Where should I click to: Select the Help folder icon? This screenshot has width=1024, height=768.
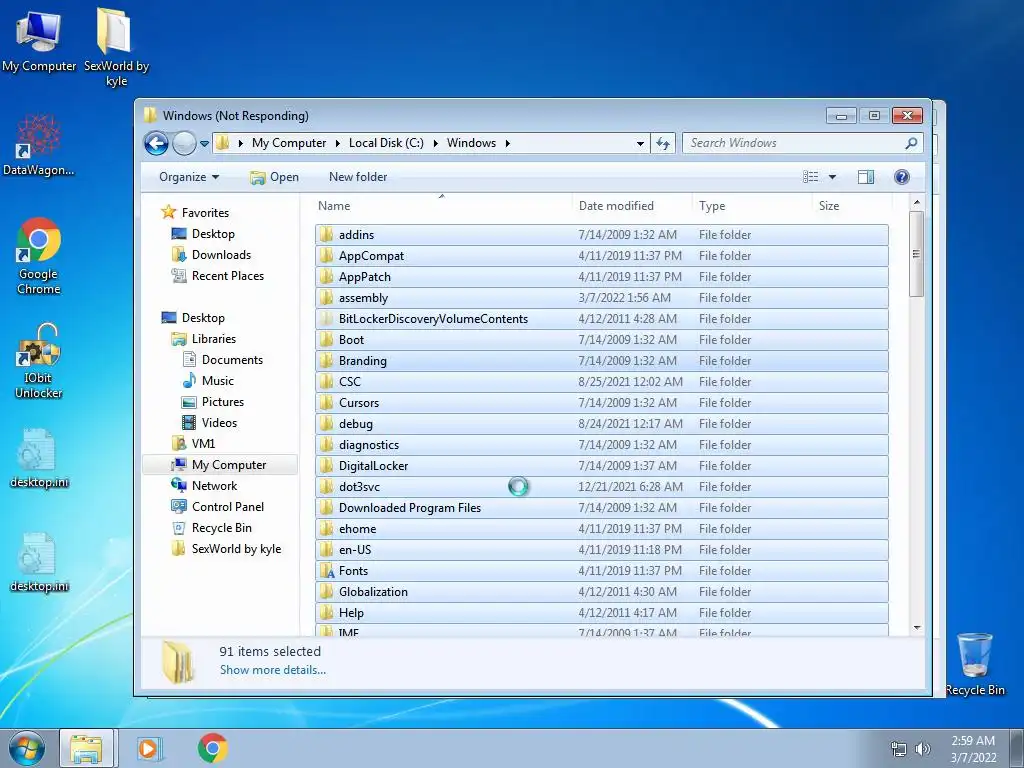[x=327, y=613]
